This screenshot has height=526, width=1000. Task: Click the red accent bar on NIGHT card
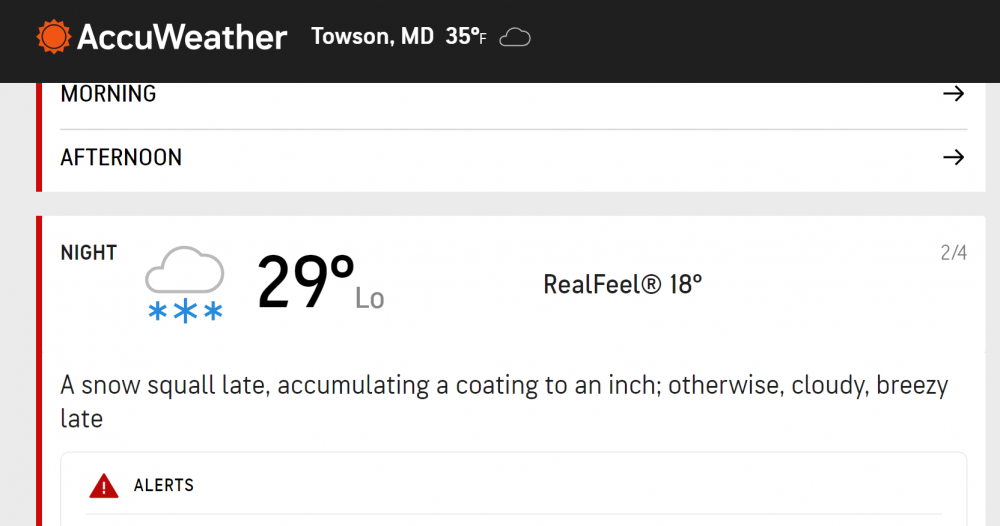pyautogui.click(x=39, y=371)
